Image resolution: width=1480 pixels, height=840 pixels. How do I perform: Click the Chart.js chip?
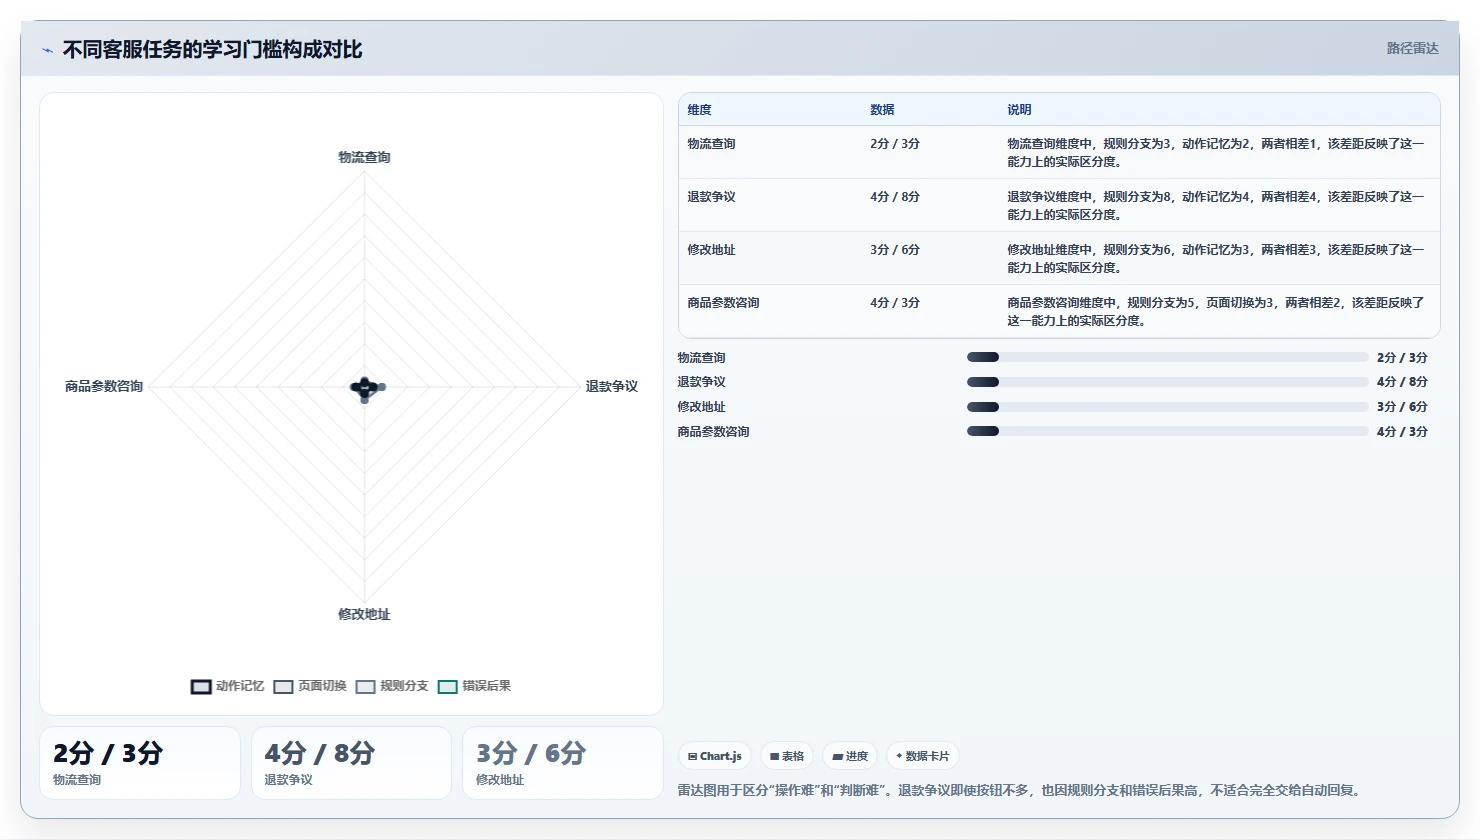715,756
